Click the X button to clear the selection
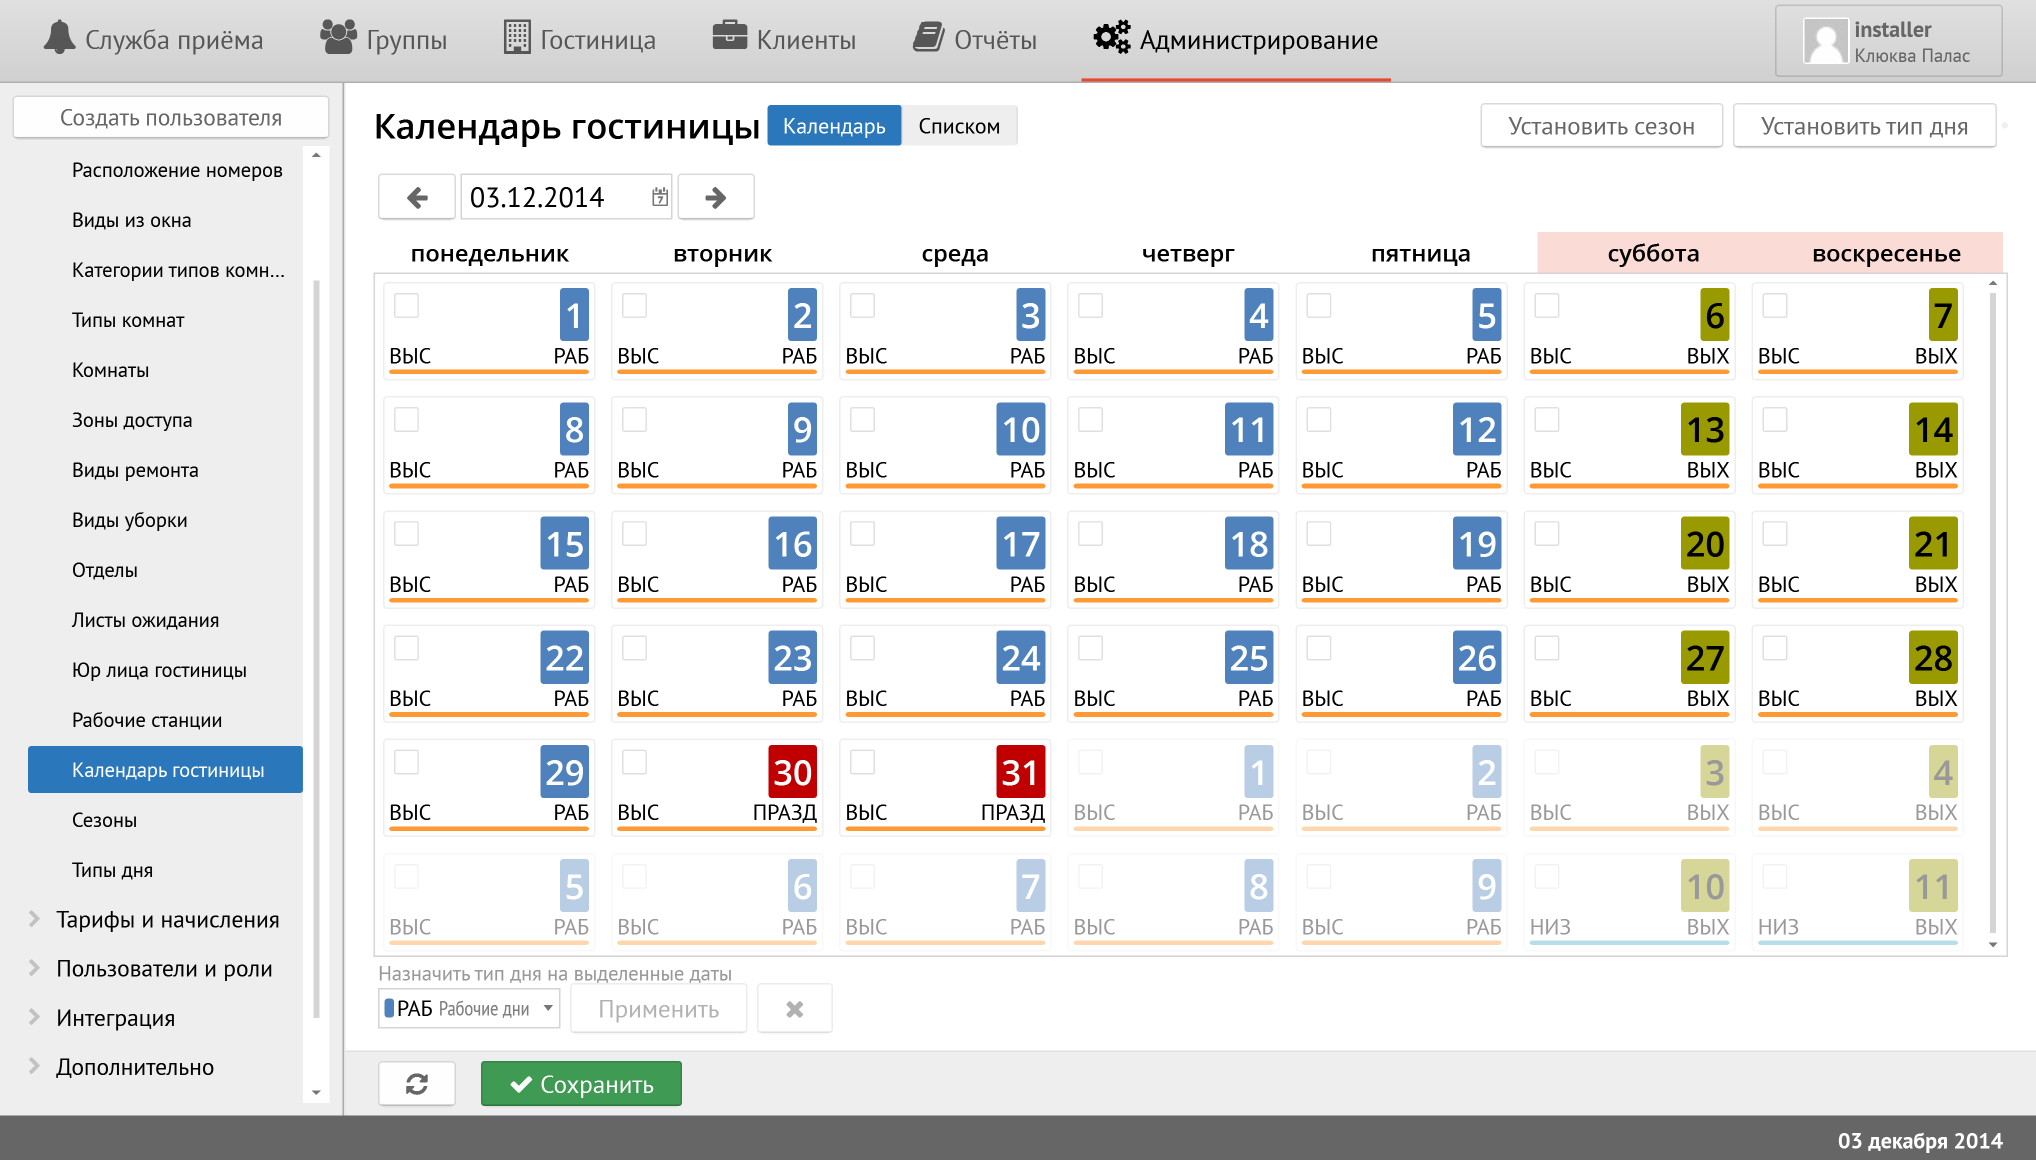 click(794, 1009)
